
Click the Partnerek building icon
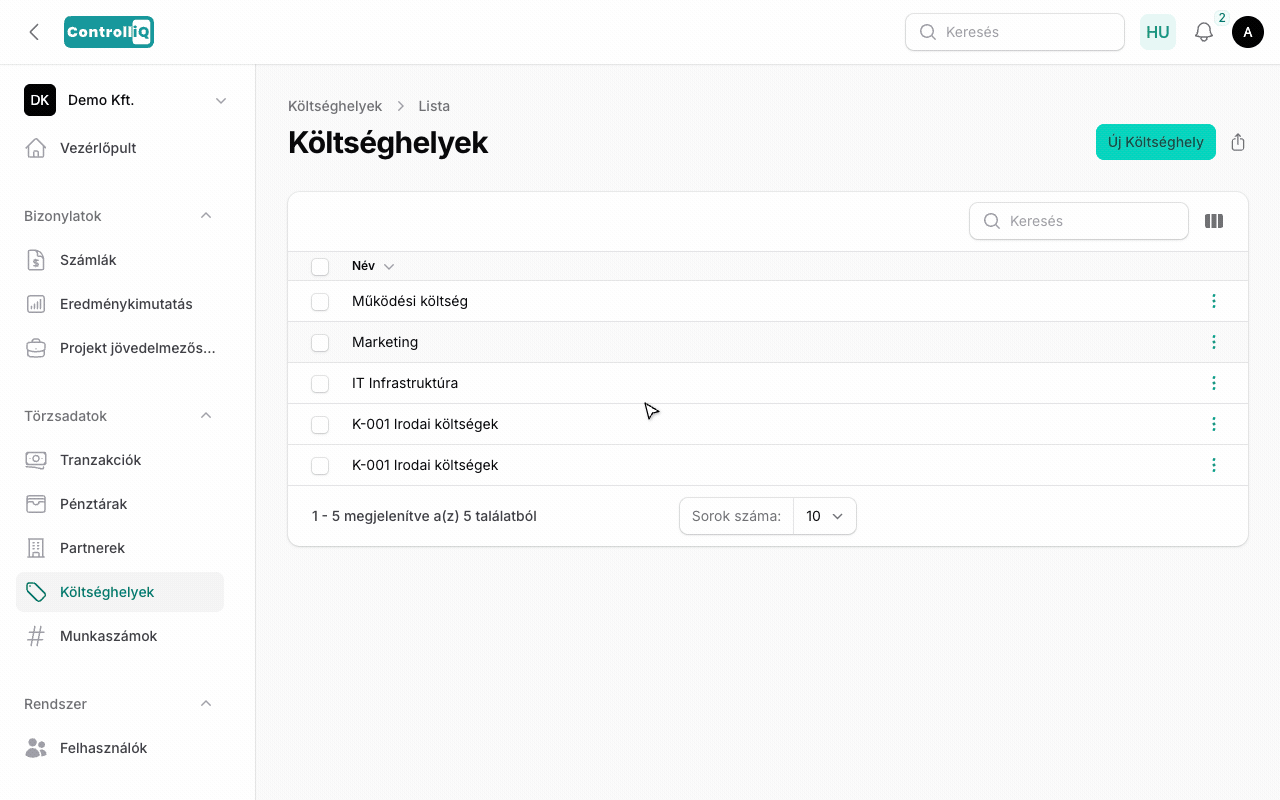click(36, 548)
